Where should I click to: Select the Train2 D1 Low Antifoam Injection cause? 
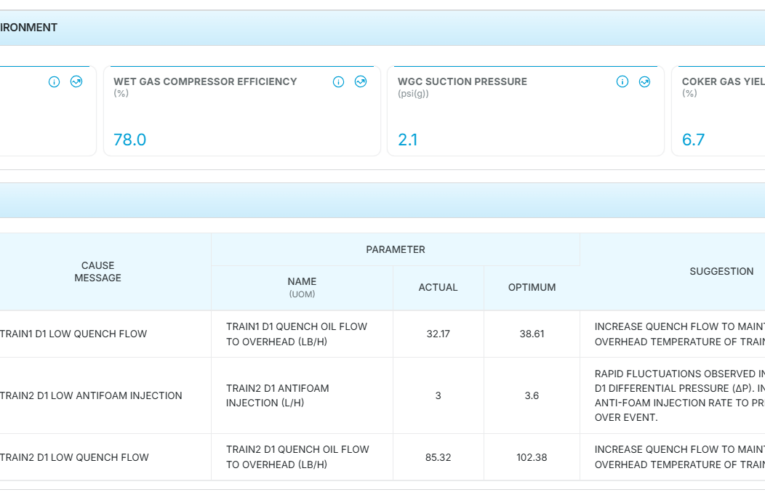tap(91, 396)
